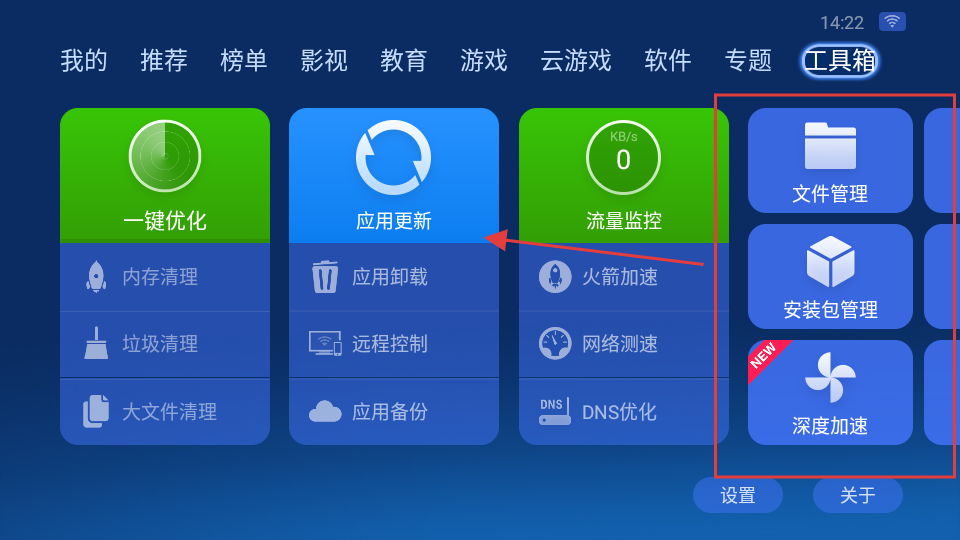Launch 深度加速 fan icon tile
The image size is (960, 540).
tap(830, 392)
